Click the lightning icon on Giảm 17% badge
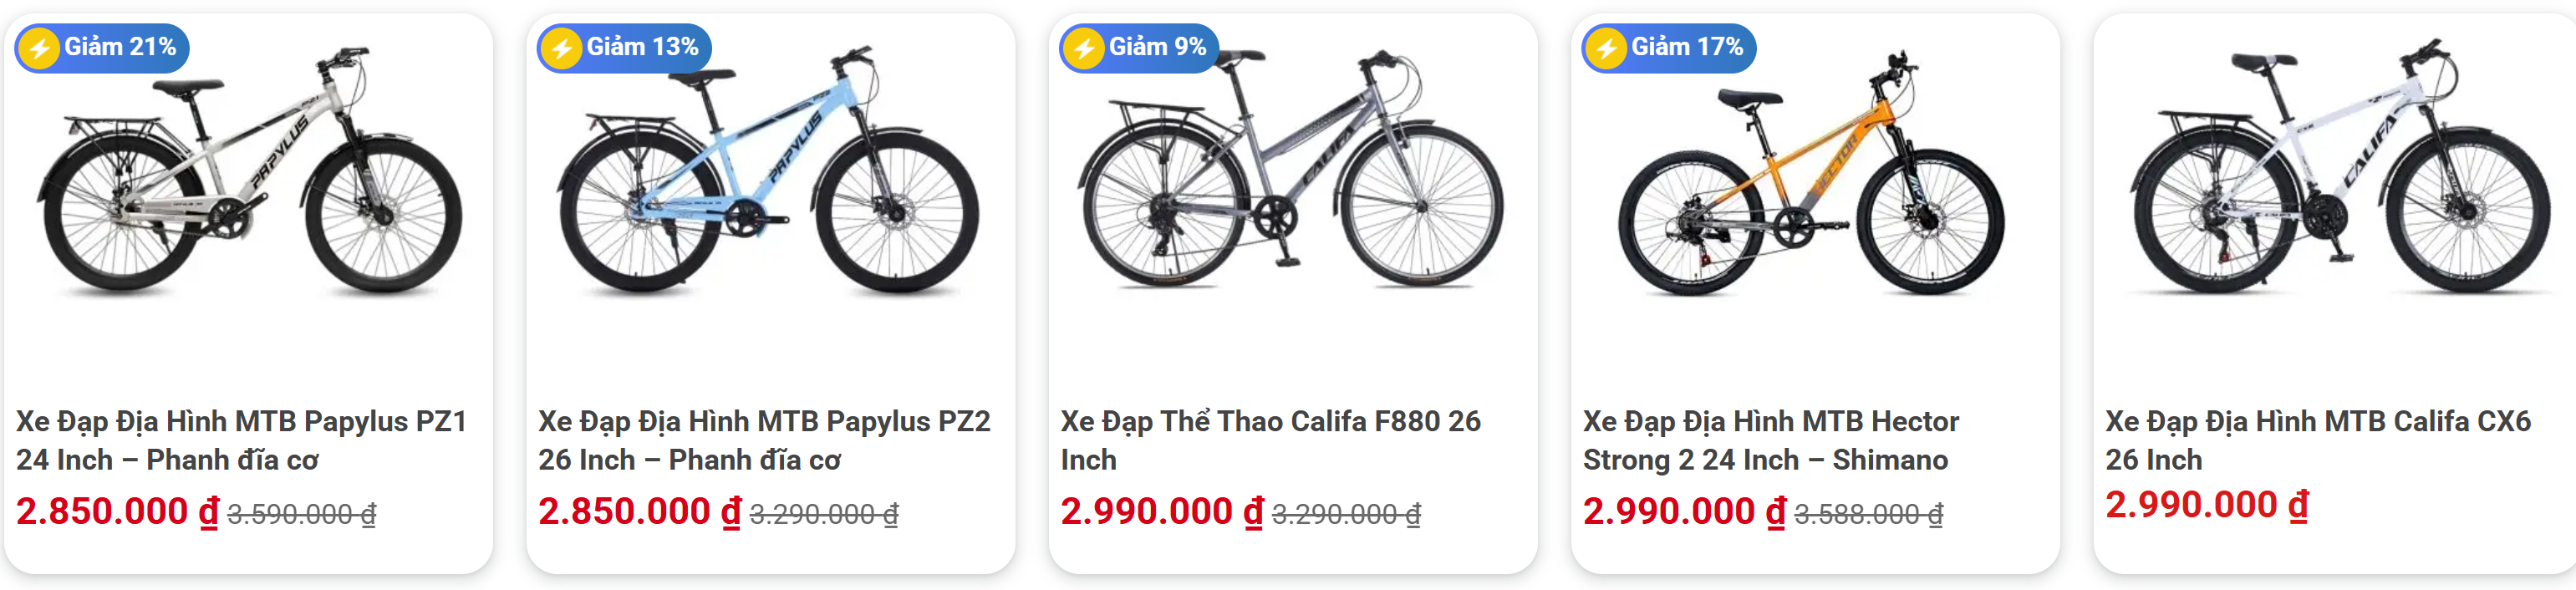Screen dimensions: 2576x590 click(x=1607, y=48)
